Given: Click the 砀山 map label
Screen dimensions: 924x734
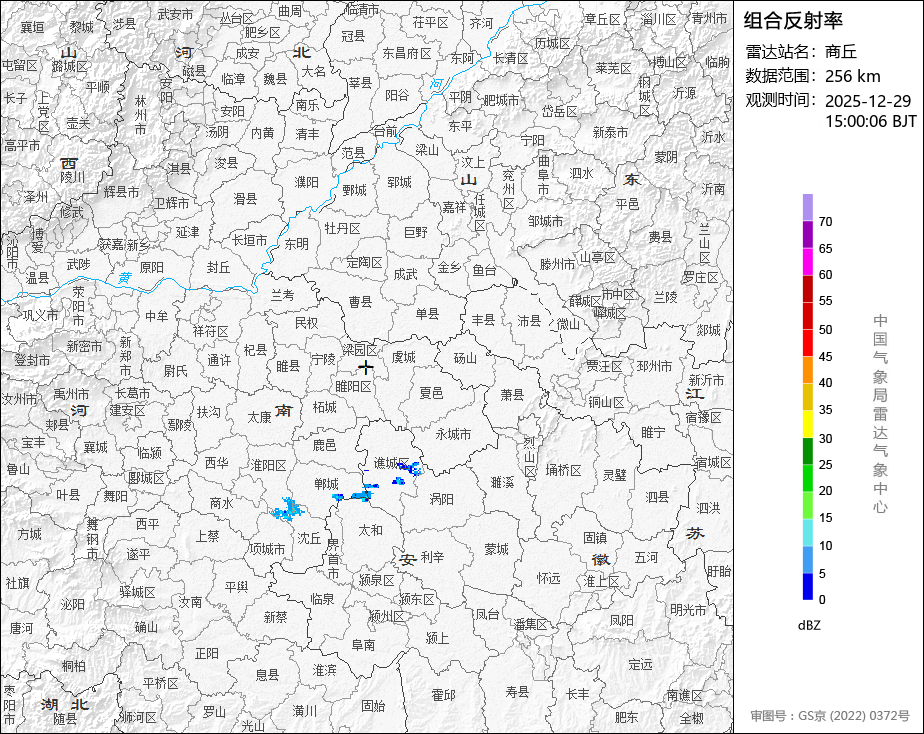Looking at the screenshot, I should [x=466, y=358].
